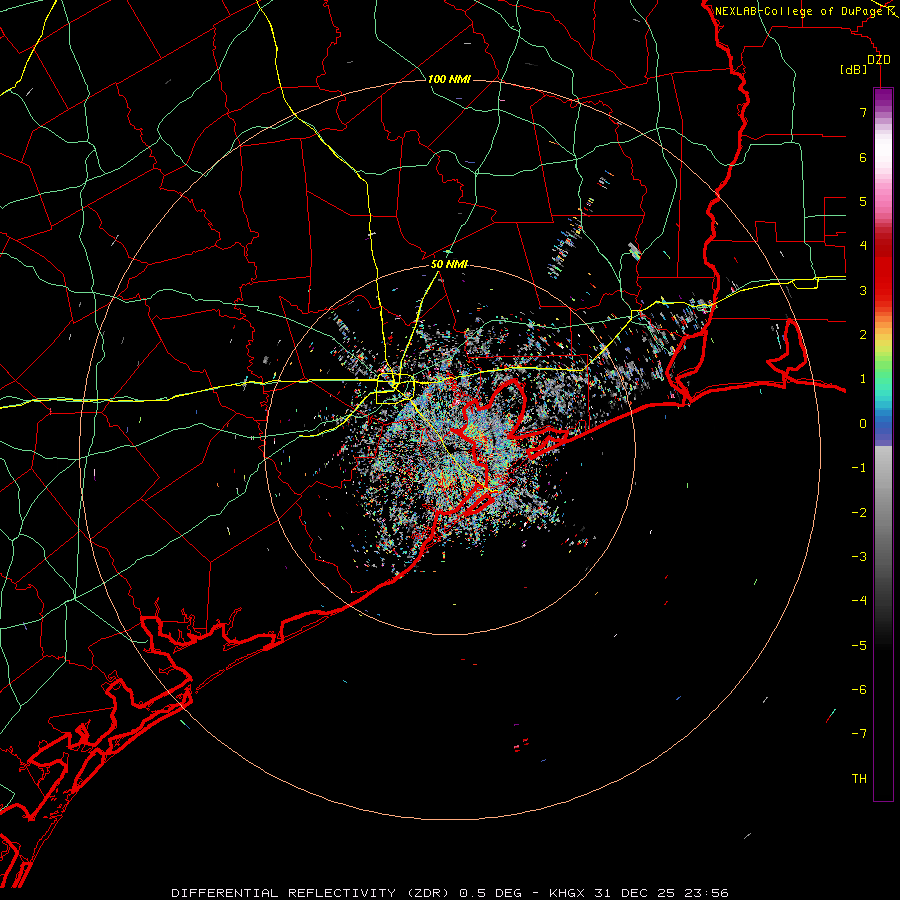Screen dimensions: 900x900
Task: Click the TH label on the scale
Action: [x=859, y=778]
